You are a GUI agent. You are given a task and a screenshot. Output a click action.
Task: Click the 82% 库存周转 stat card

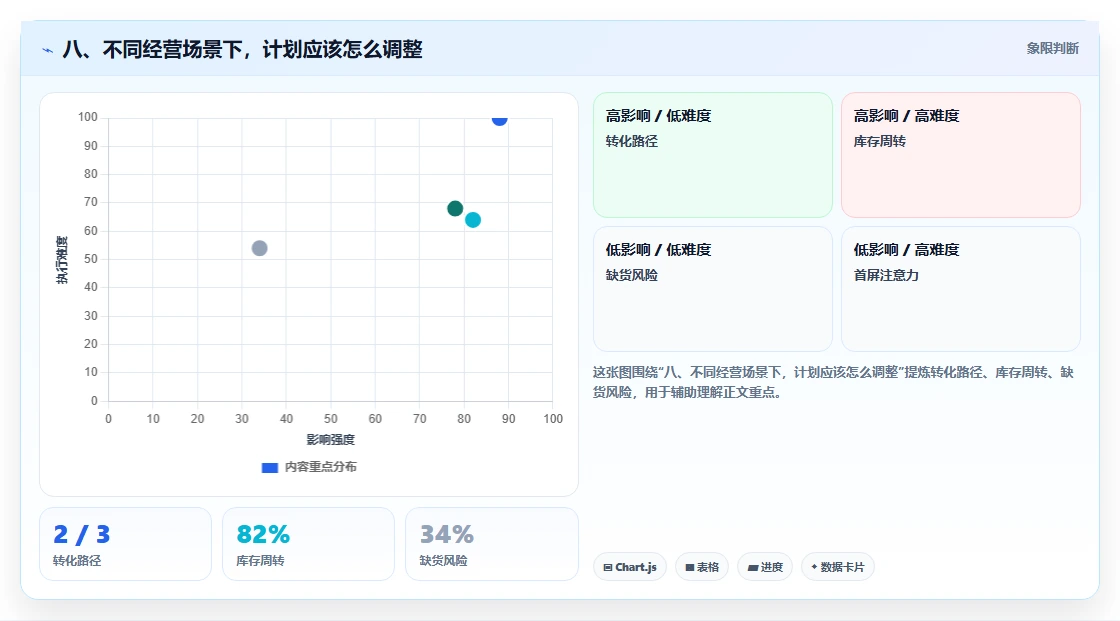coord(309,545)
